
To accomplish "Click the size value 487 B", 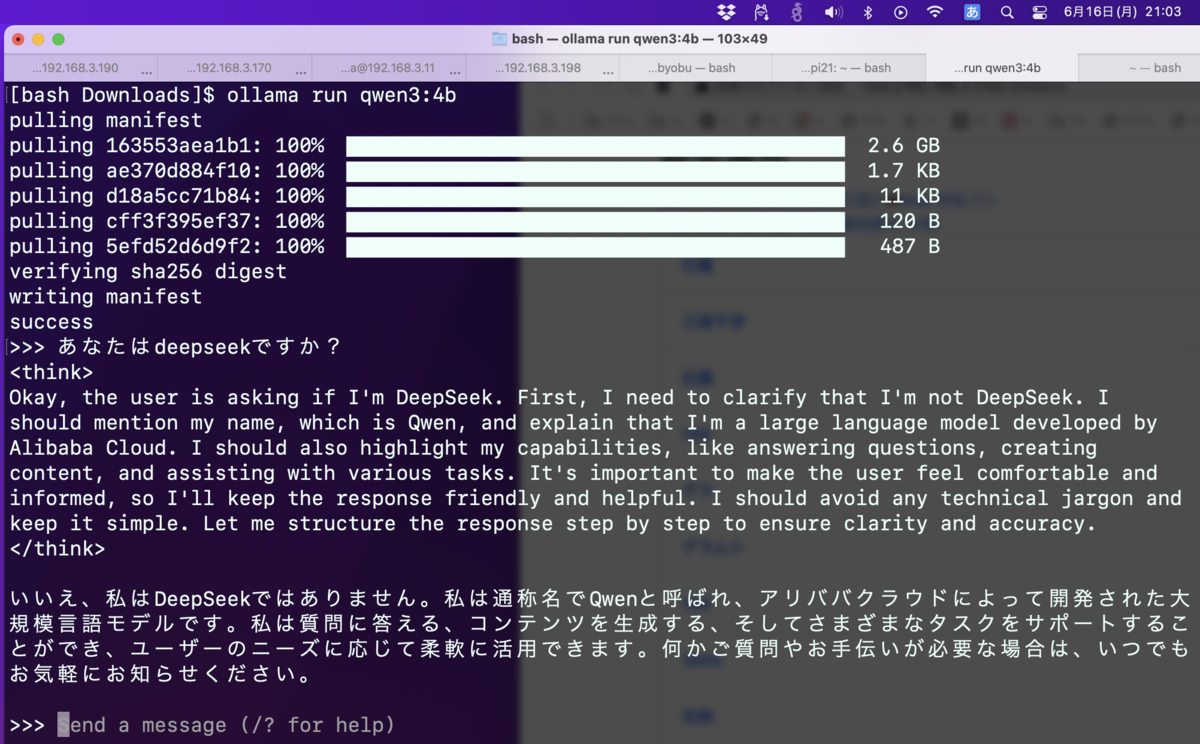I will tap(909, 246).
